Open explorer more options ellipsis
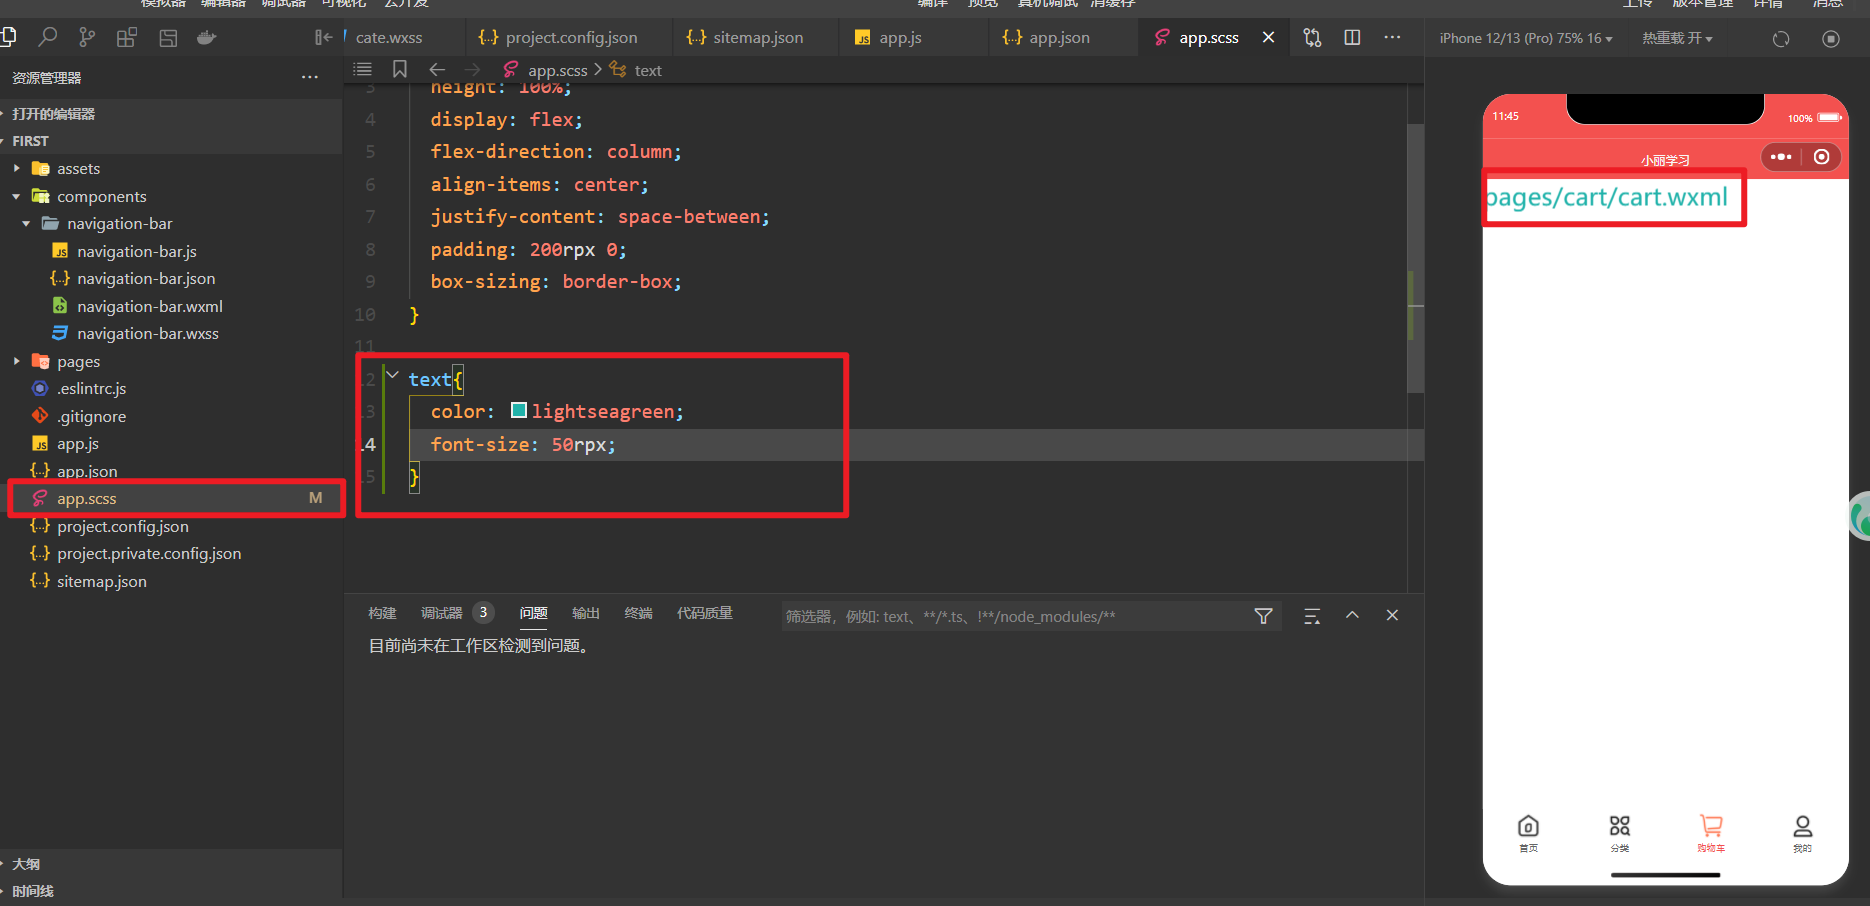The height and width of the screenshot is (906, 1870). tap(310, 77)
